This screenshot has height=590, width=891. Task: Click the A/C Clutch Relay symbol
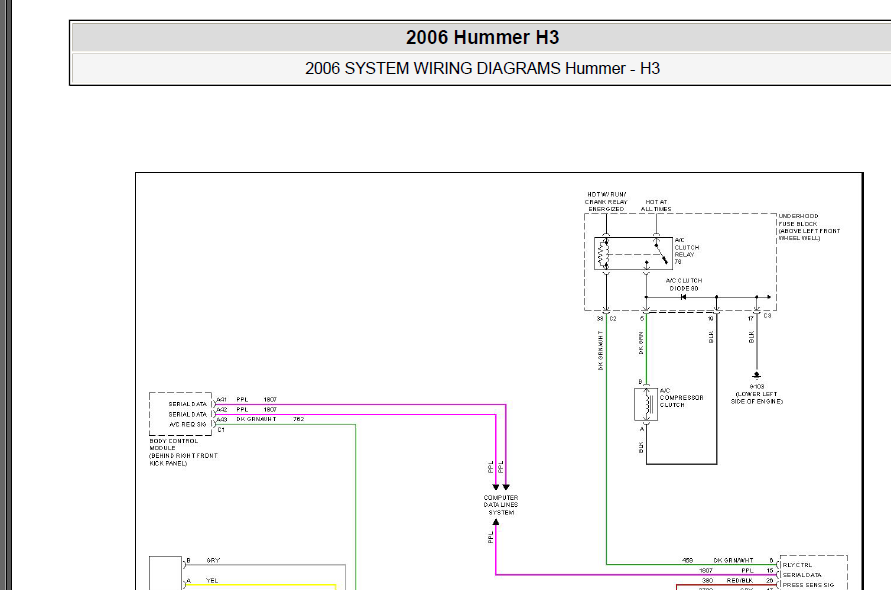tap(633, 254)
